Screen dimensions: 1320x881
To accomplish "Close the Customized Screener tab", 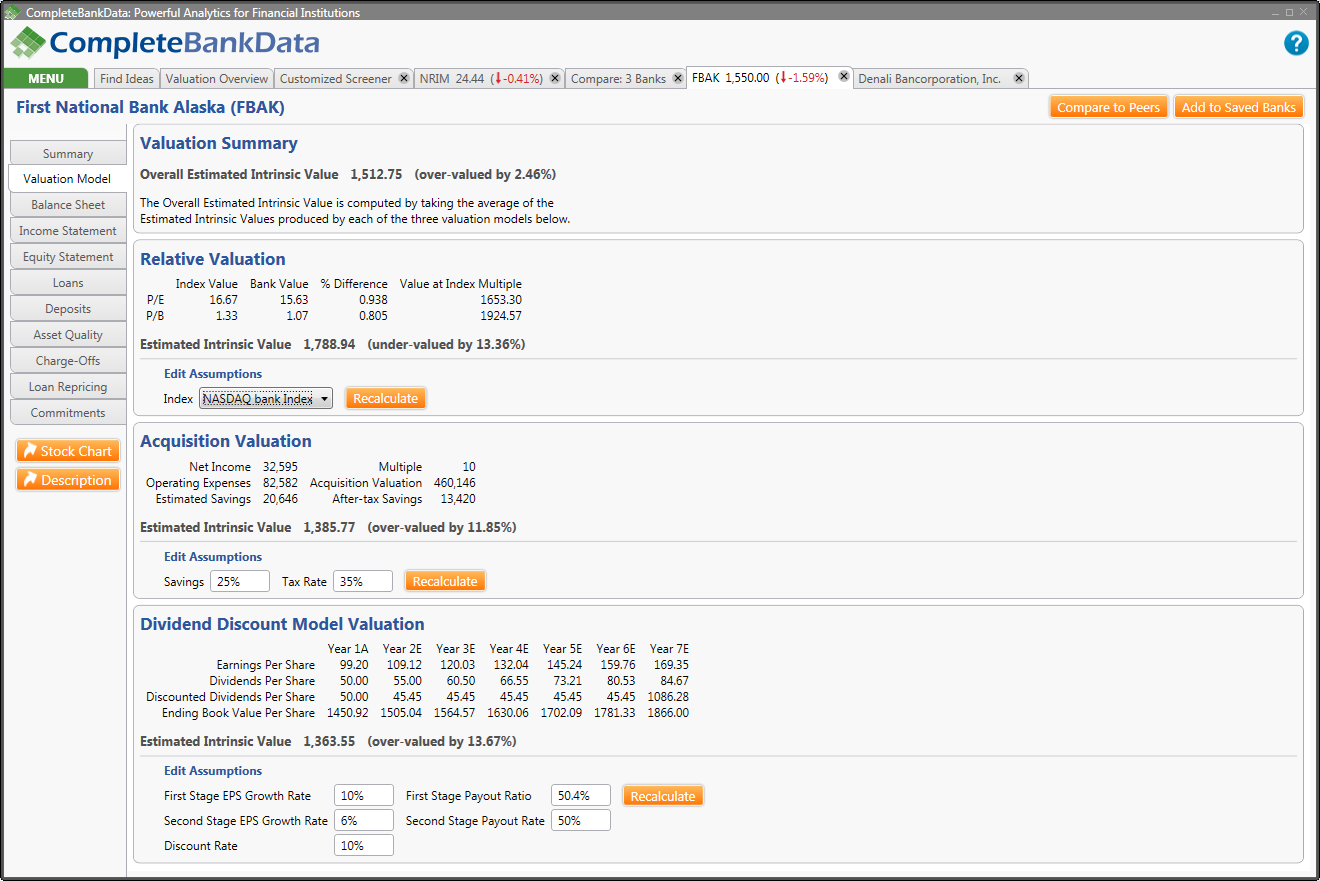I will pos(404,78).
